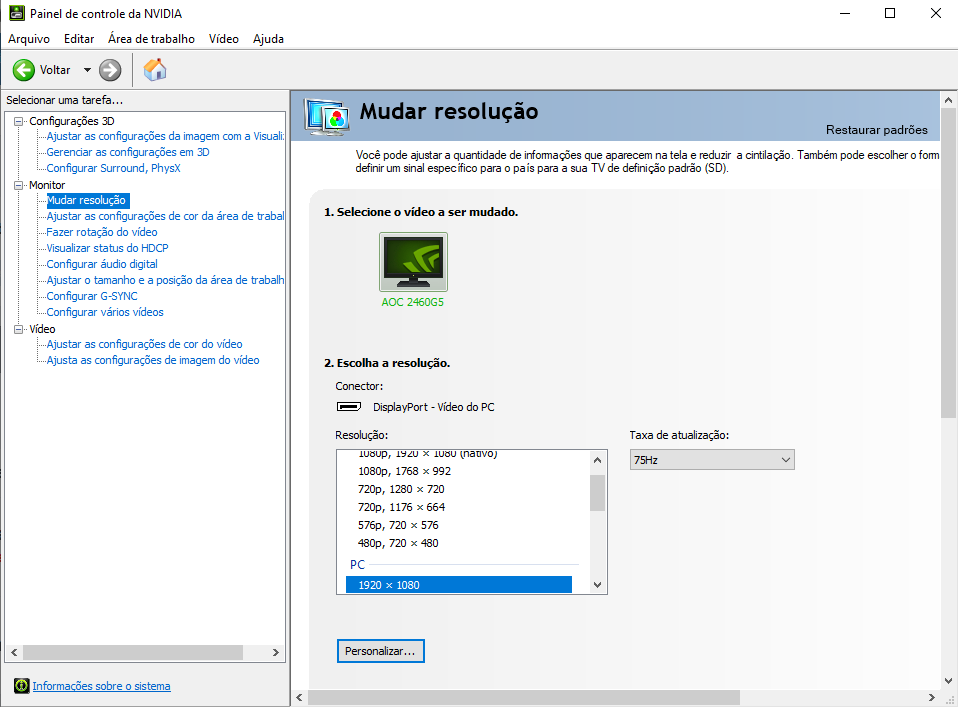The height and width of the screenshot is (707, 959).
Task: Click the system information icon at bottom left
Action: point(21,686)
